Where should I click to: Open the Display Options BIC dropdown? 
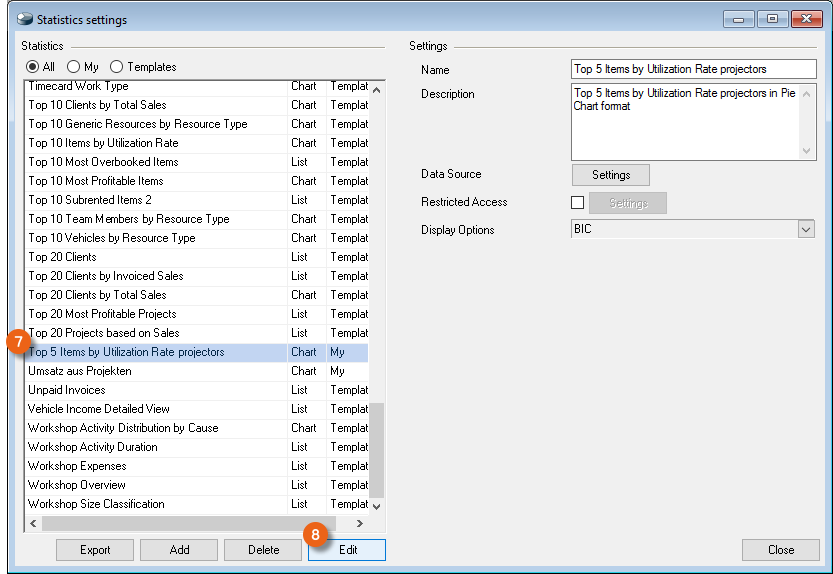click(x=806, y=230)
